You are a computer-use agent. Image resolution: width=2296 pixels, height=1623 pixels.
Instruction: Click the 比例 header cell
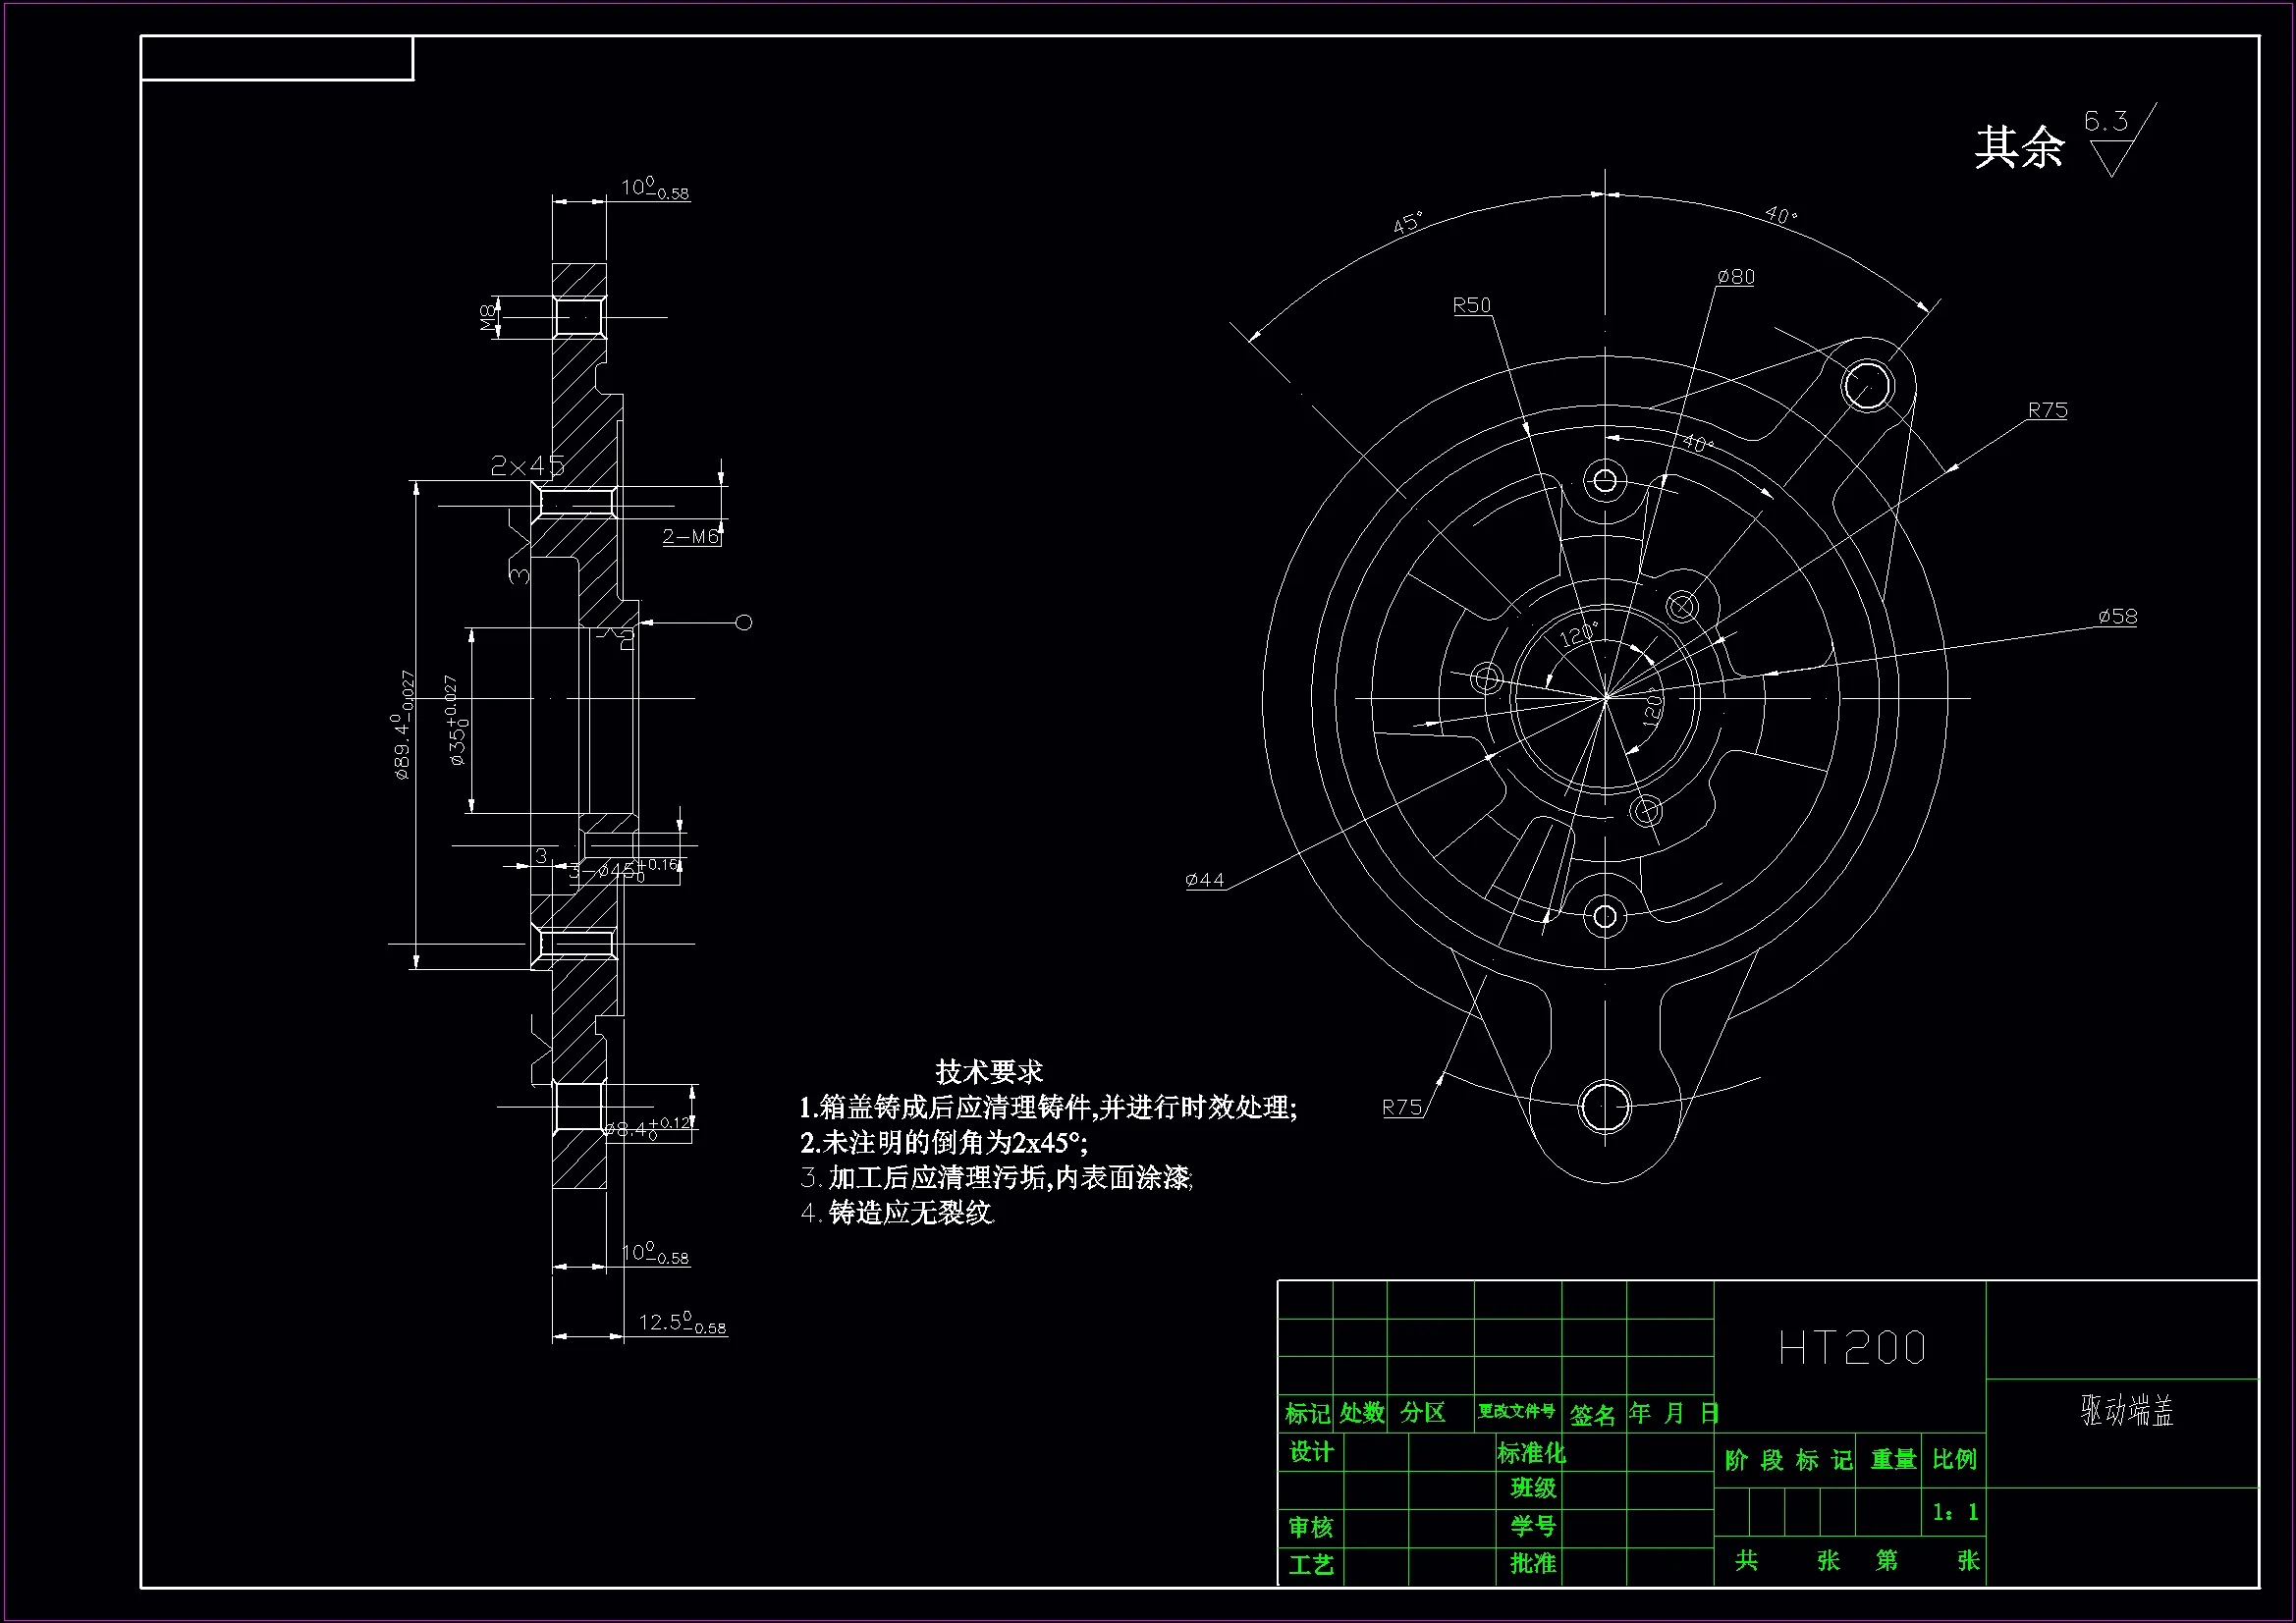(x=1954, y=1460)
